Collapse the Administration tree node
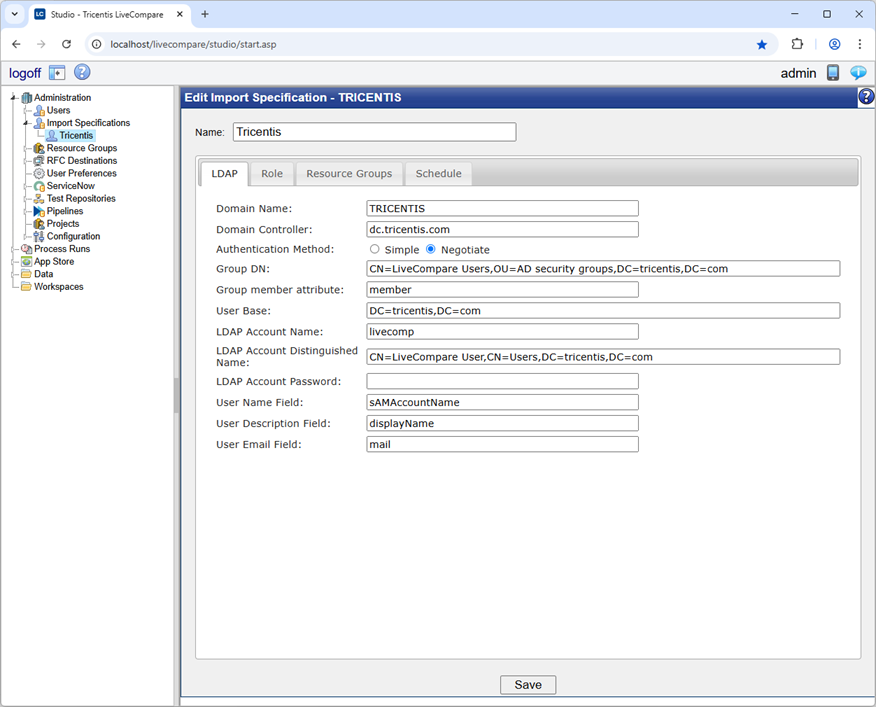 point(14,97)
